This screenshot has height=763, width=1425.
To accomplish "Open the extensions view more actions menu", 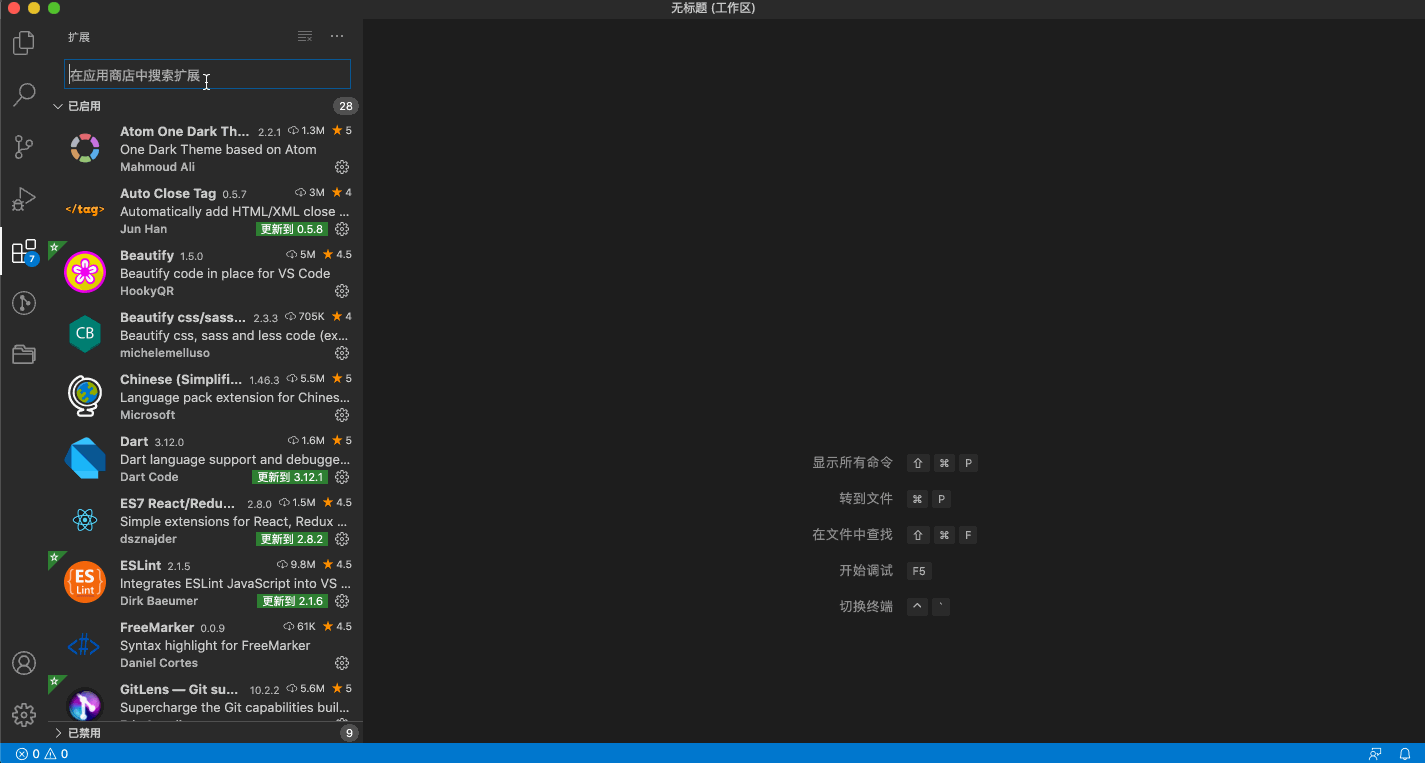I will click(337, 36).
